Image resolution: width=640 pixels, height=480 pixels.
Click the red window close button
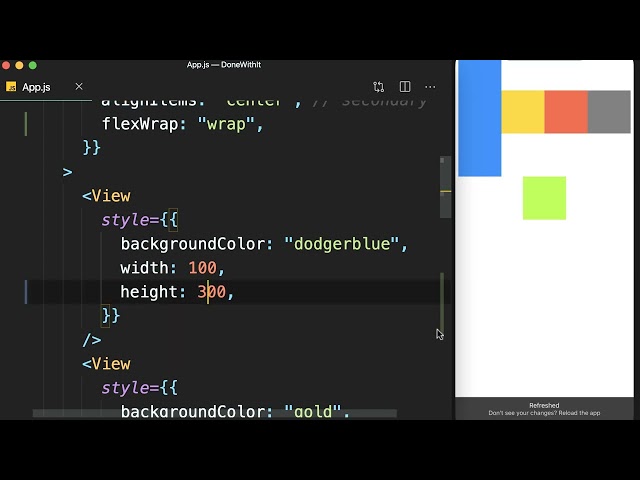click(6, 65)
